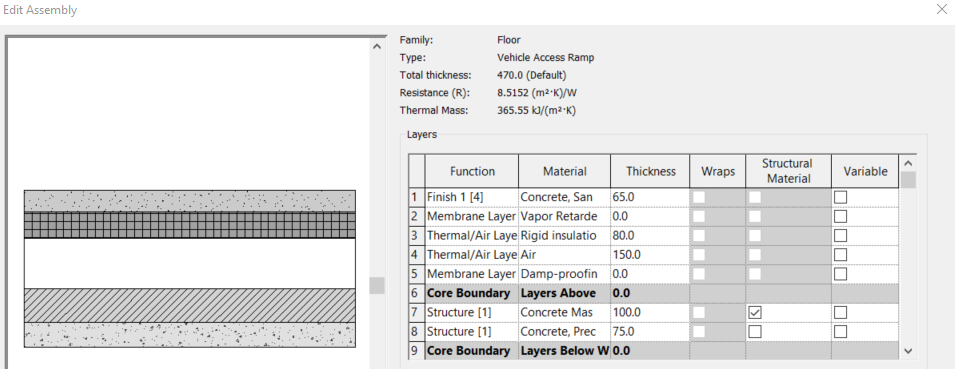Uncheck Structural Material for Concrete Masonry row
This screenshot has width=955, height=369.
point(755,312)
